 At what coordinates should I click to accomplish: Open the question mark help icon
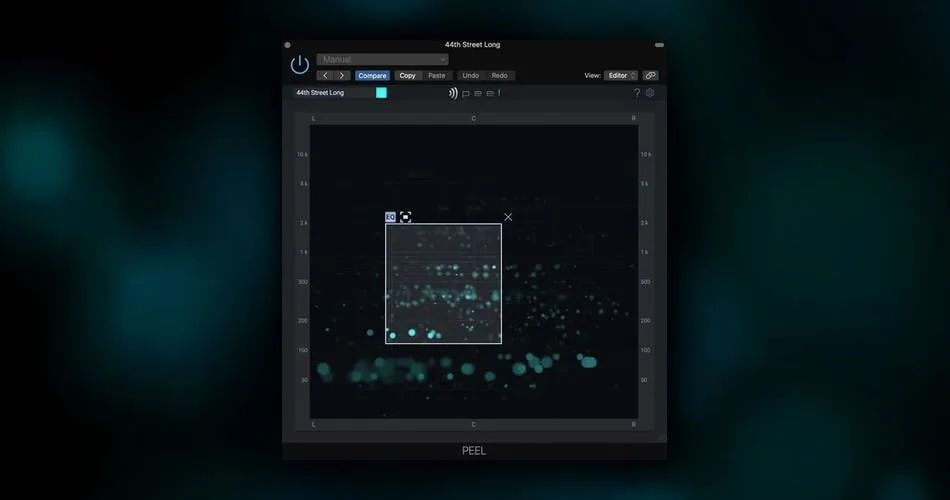(x=636, y=93)
